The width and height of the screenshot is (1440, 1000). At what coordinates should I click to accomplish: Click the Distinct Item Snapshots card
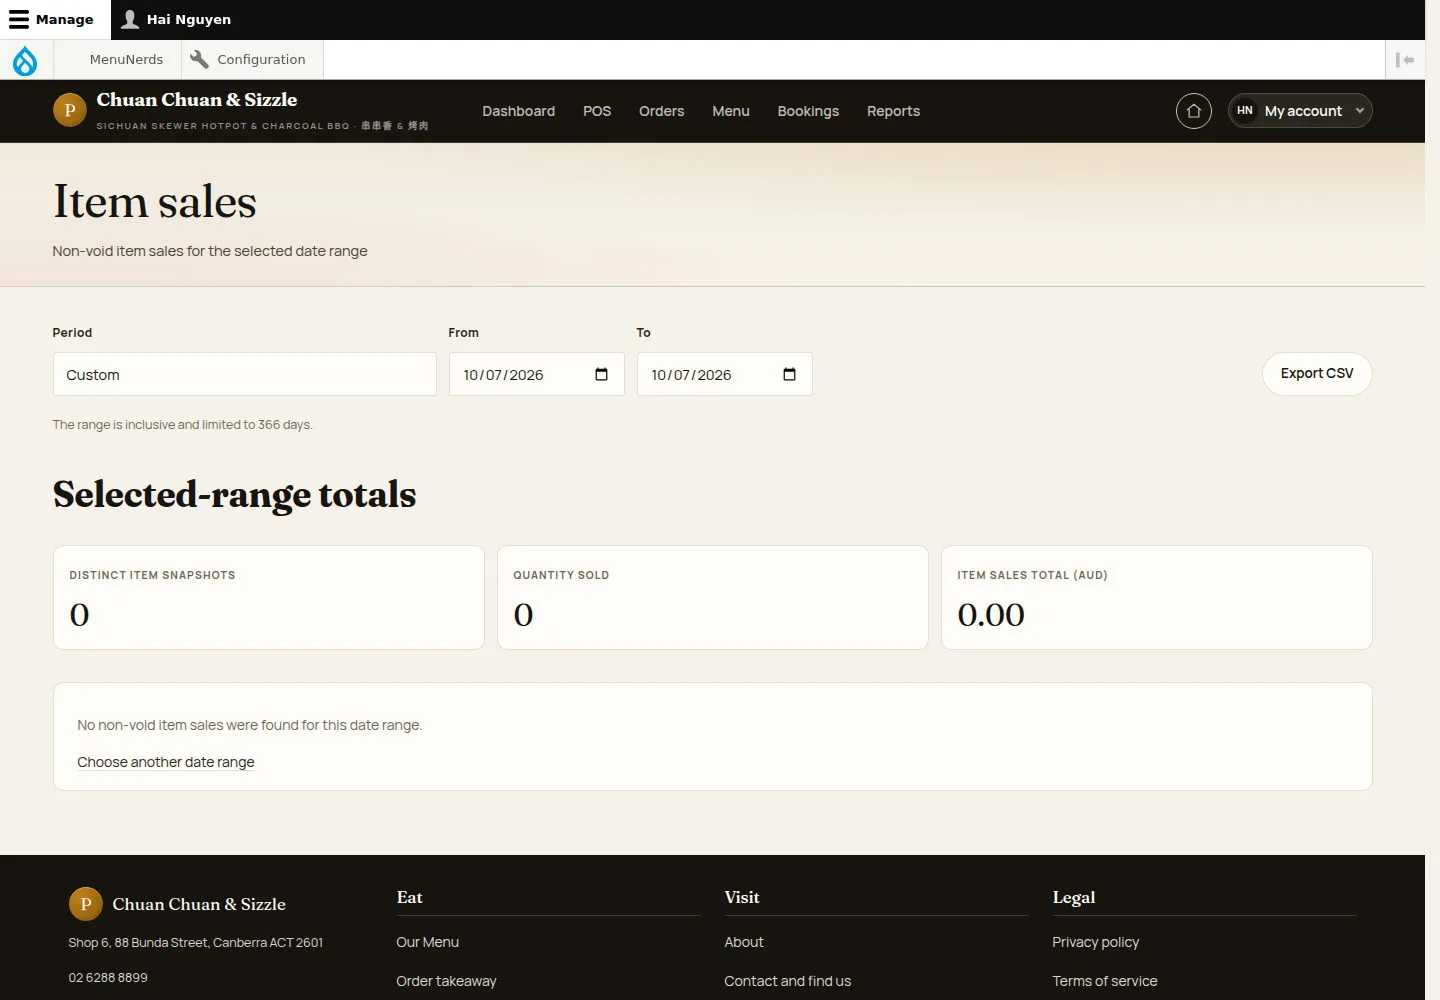(x=268, y=597)
